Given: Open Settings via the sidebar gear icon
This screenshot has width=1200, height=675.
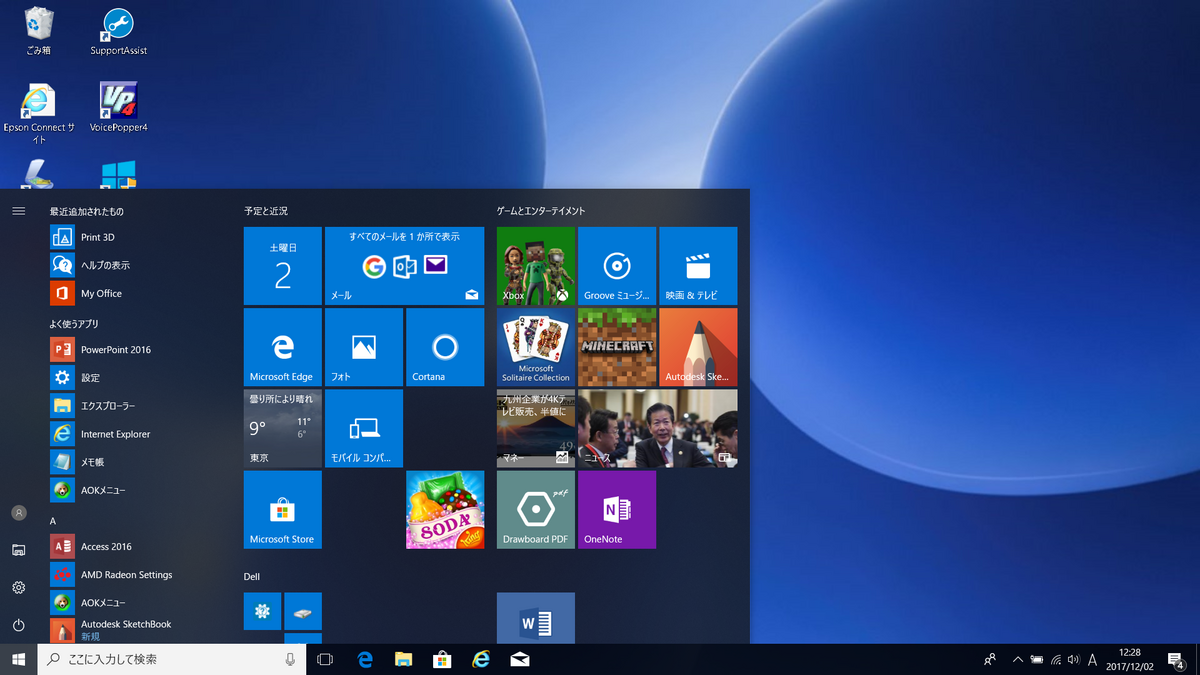Looking at the screenshot, I should (20, 589).
